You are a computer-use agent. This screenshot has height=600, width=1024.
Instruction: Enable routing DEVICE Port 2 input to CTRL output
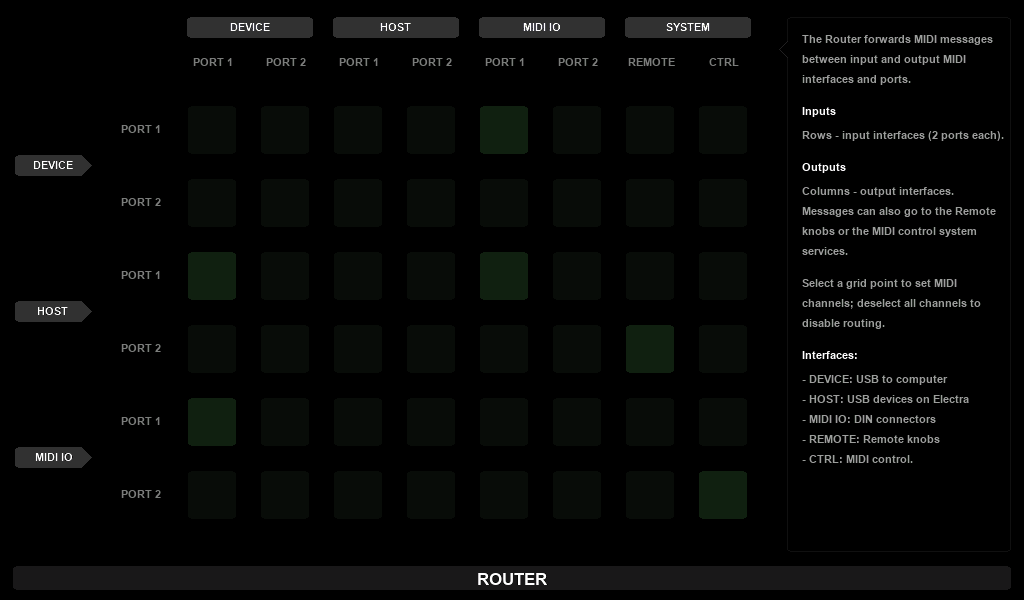click(x=723, y=203)
